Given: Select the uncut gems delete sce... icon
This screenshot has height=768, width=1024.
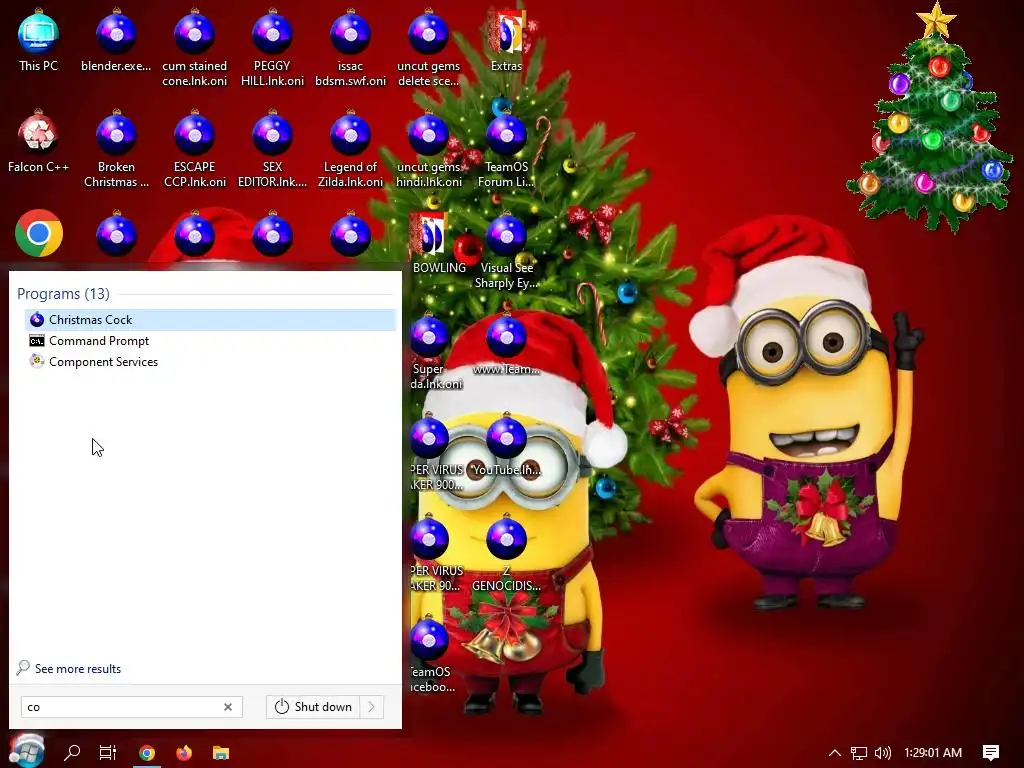Looking at the screenshot, I should coord(428,48).
